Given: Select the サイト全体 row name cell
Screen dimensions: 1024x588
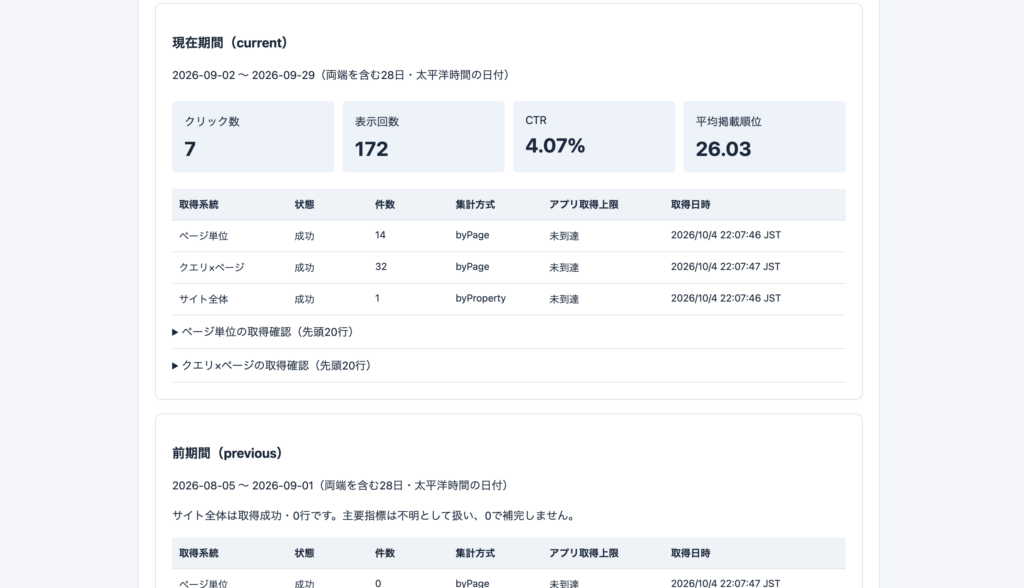Looking at the screenshot, I should coord(204,299).
